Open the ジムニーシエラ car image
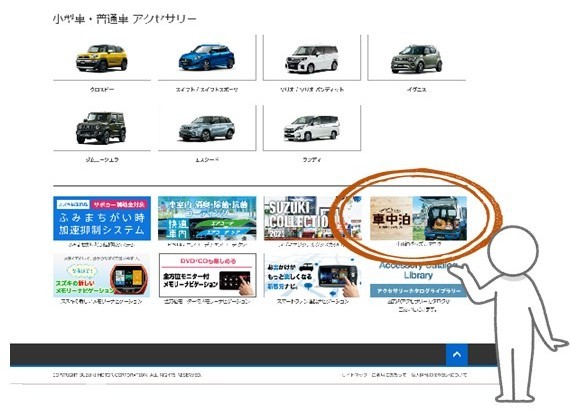 [102, 128]
